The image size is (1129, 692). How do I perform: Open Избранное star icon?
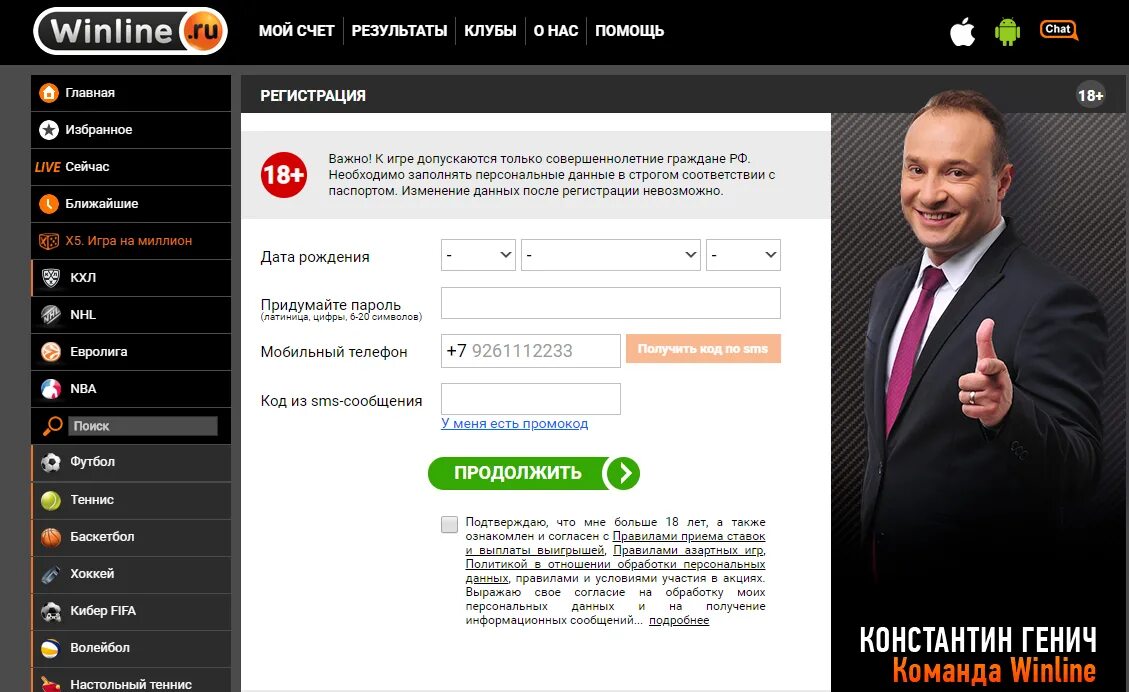(x=48, y=130)
